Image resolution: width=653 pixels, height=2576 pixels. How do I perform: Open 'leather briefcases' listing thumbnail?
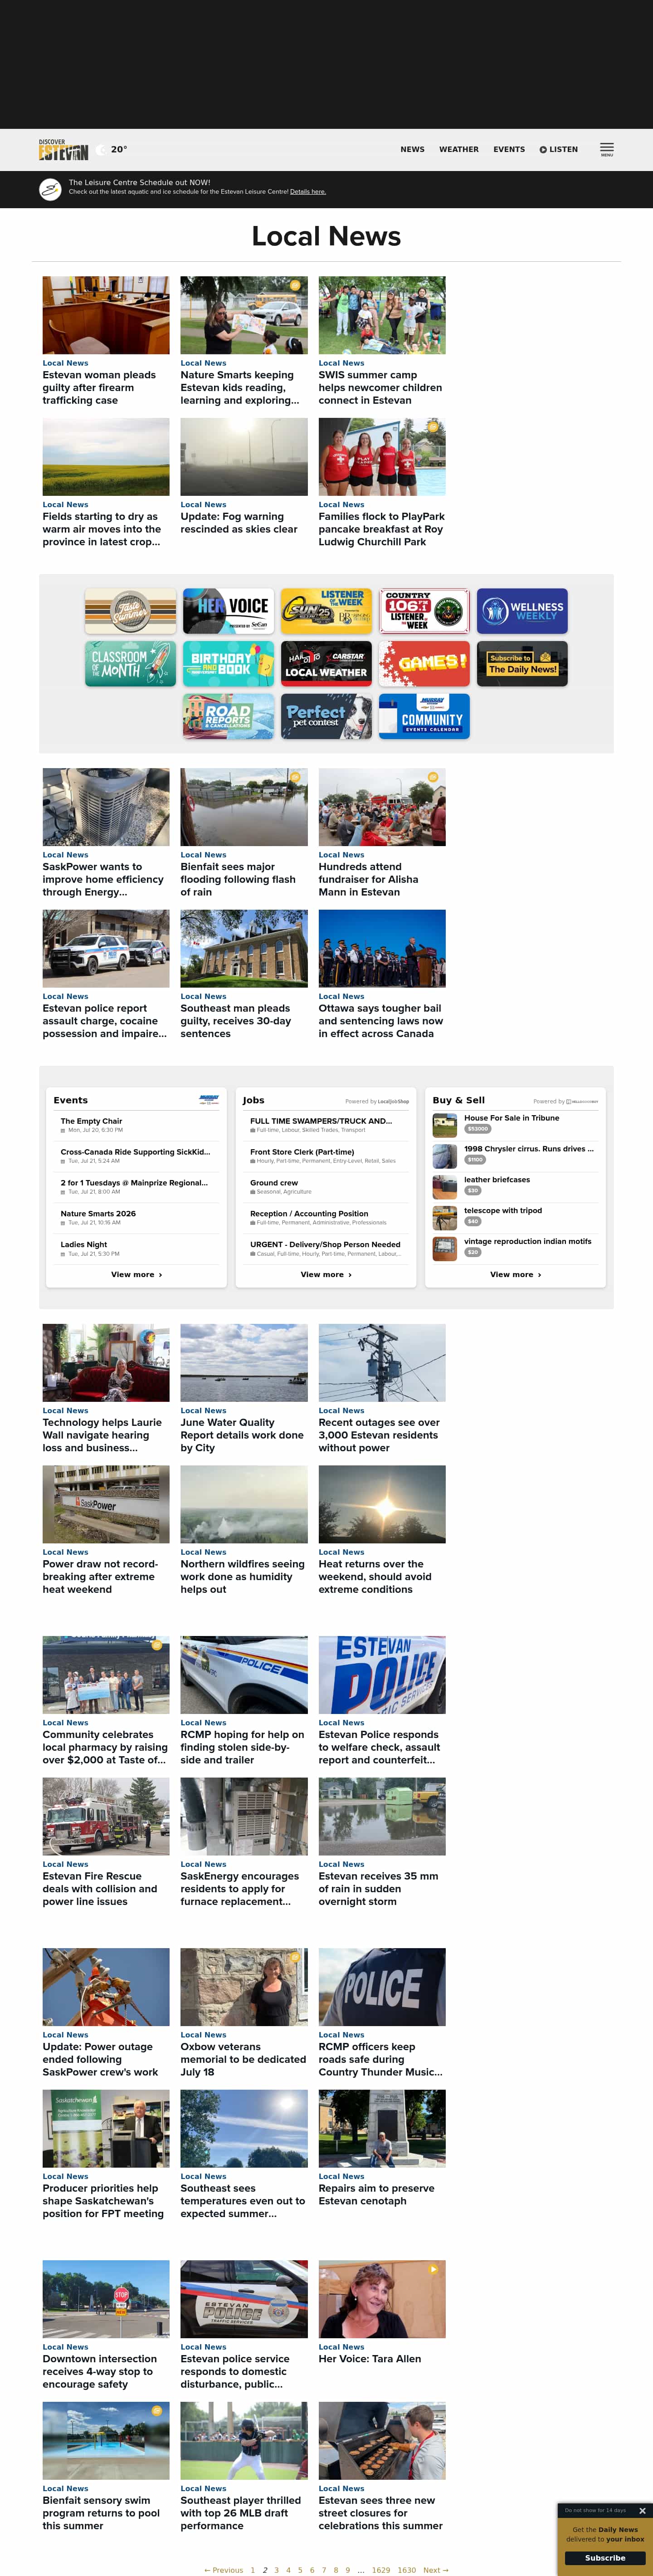point(445,1187)
